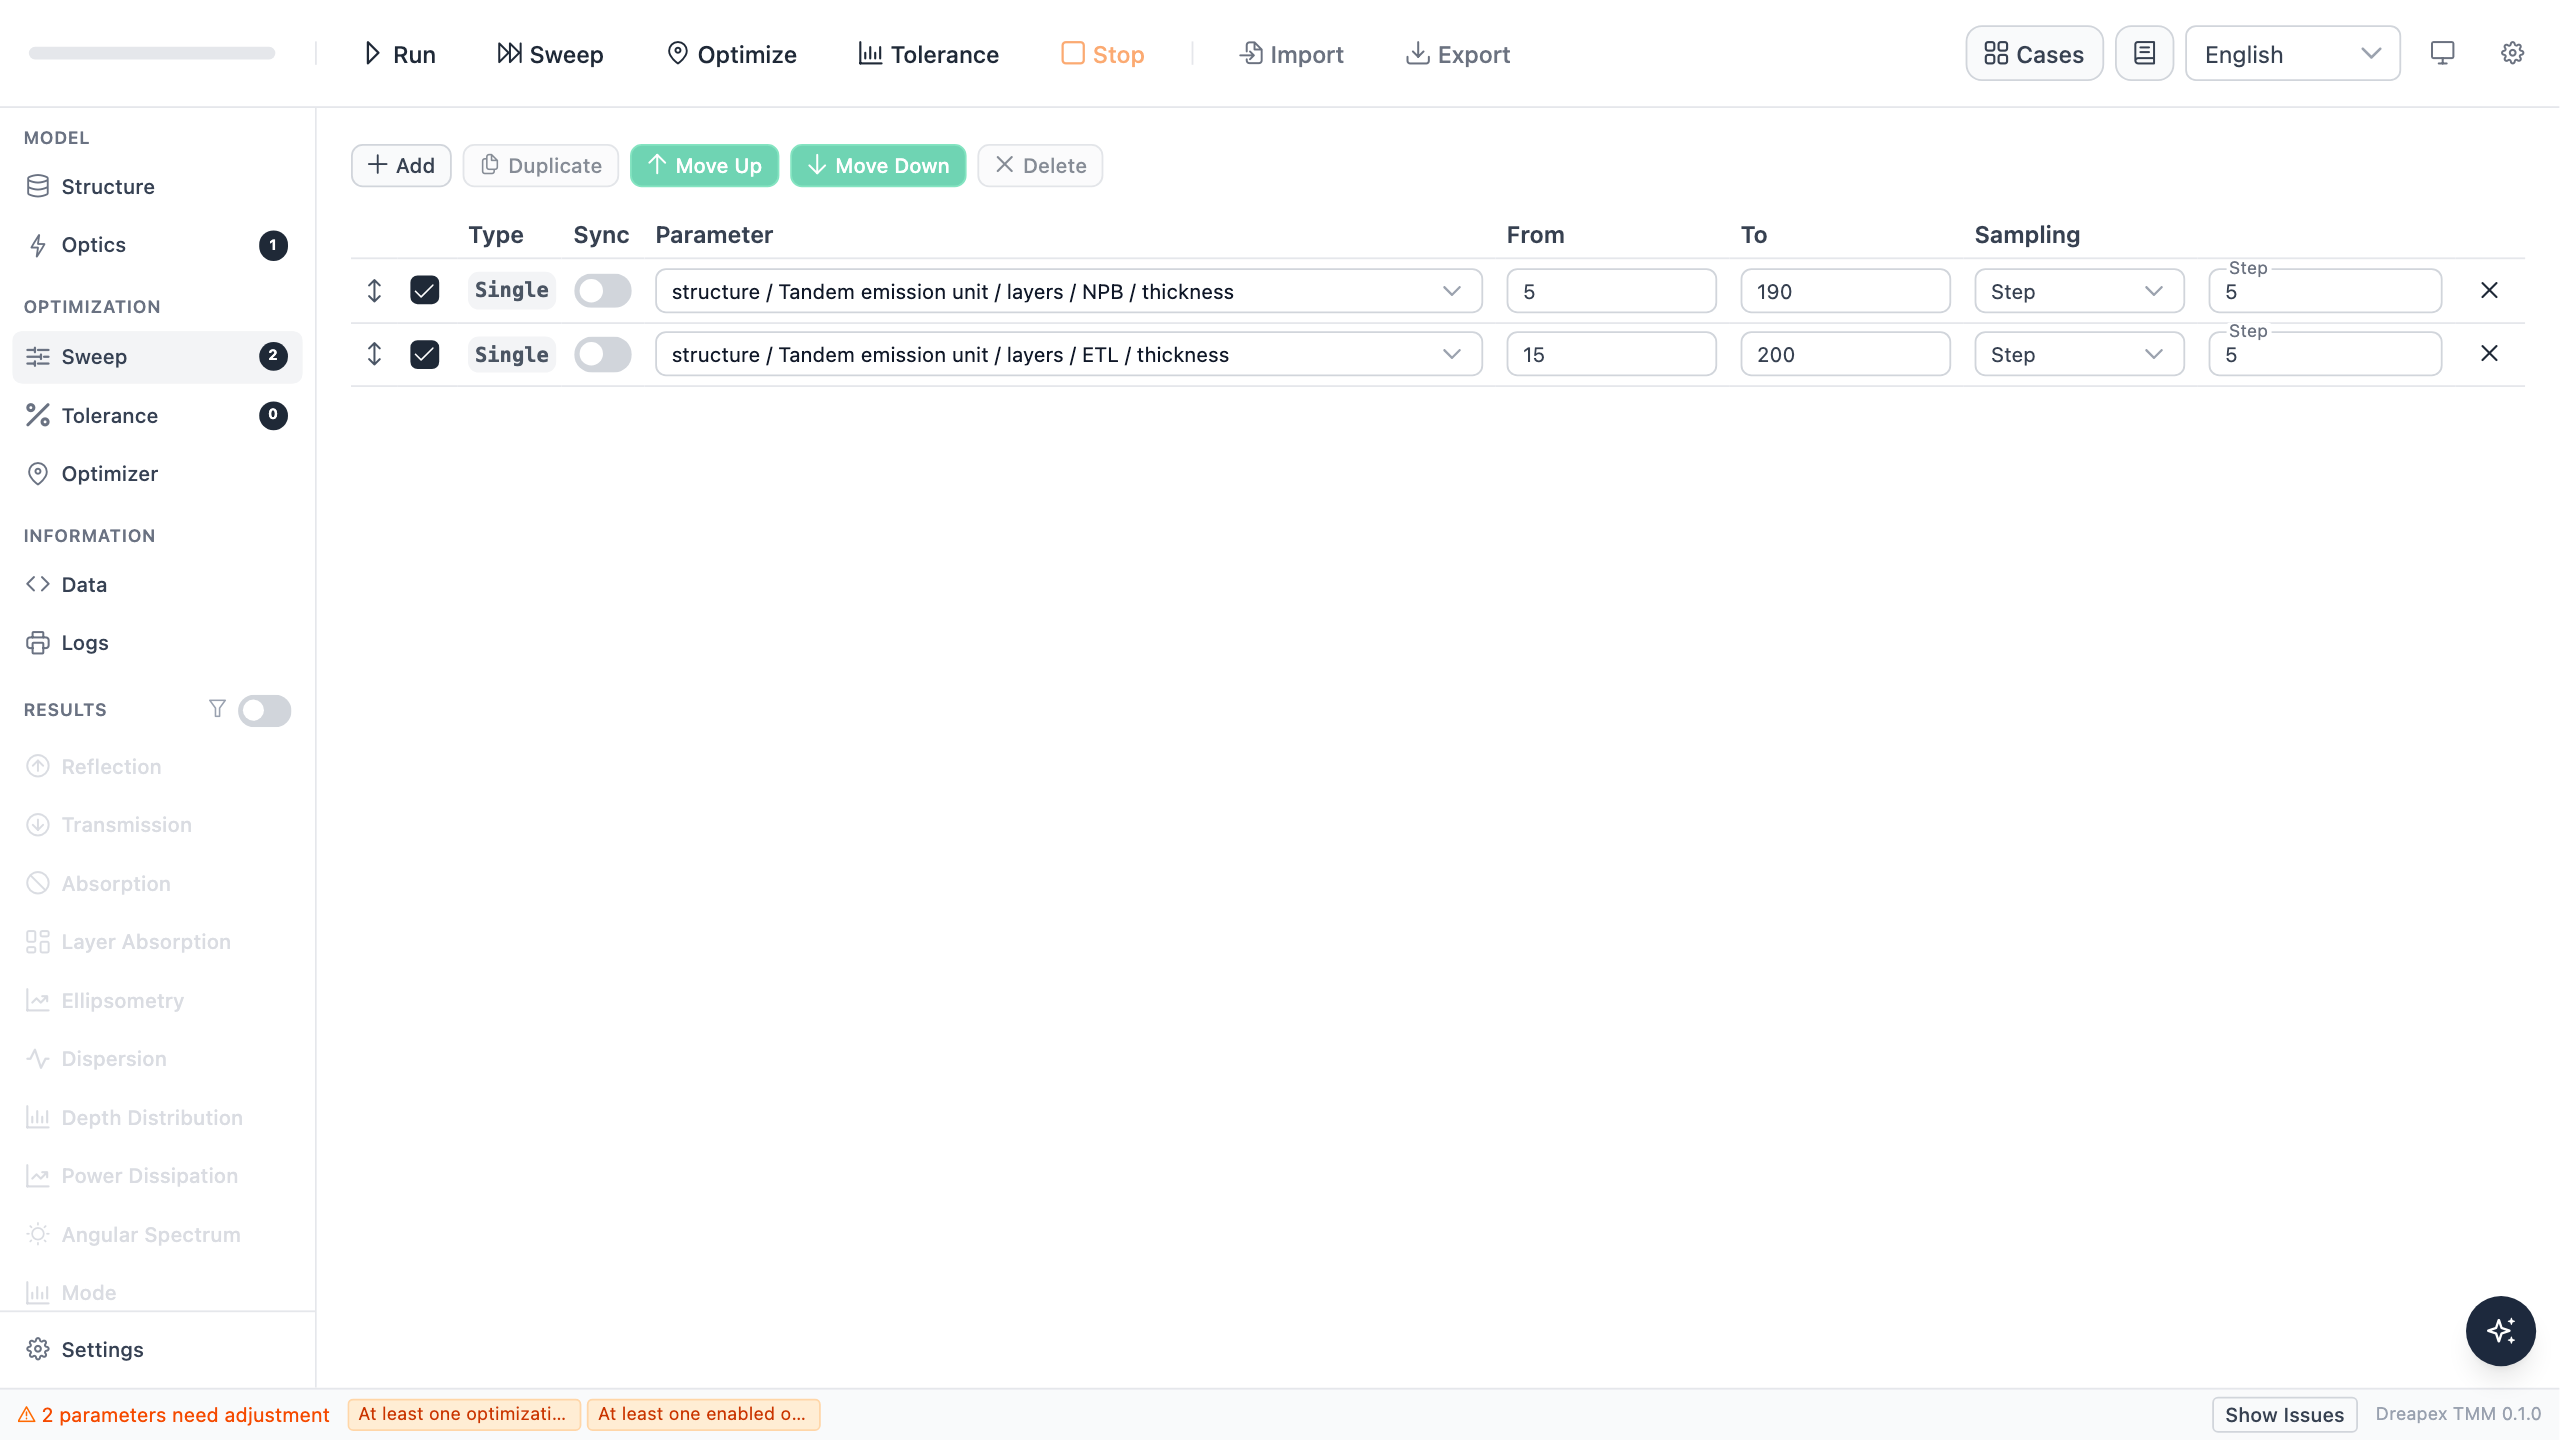Click the monitor display icon
This screenshot has width=2560, height=1440.
pyautogui.click(x=2442, y=53)
